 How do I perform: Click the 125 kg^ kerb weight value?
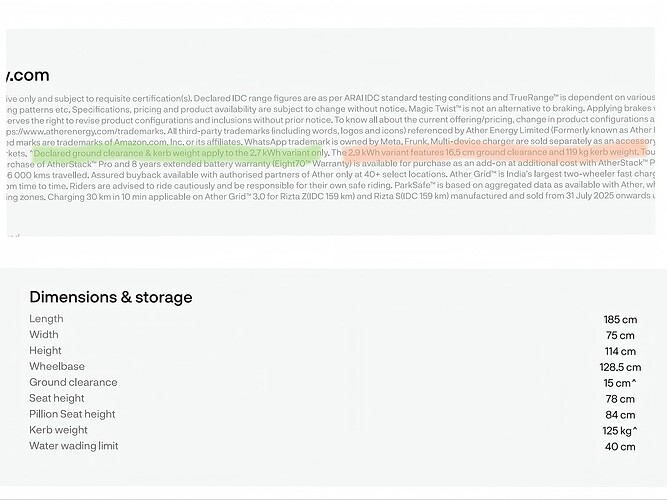pyautogui.click(x=620, y=431)
